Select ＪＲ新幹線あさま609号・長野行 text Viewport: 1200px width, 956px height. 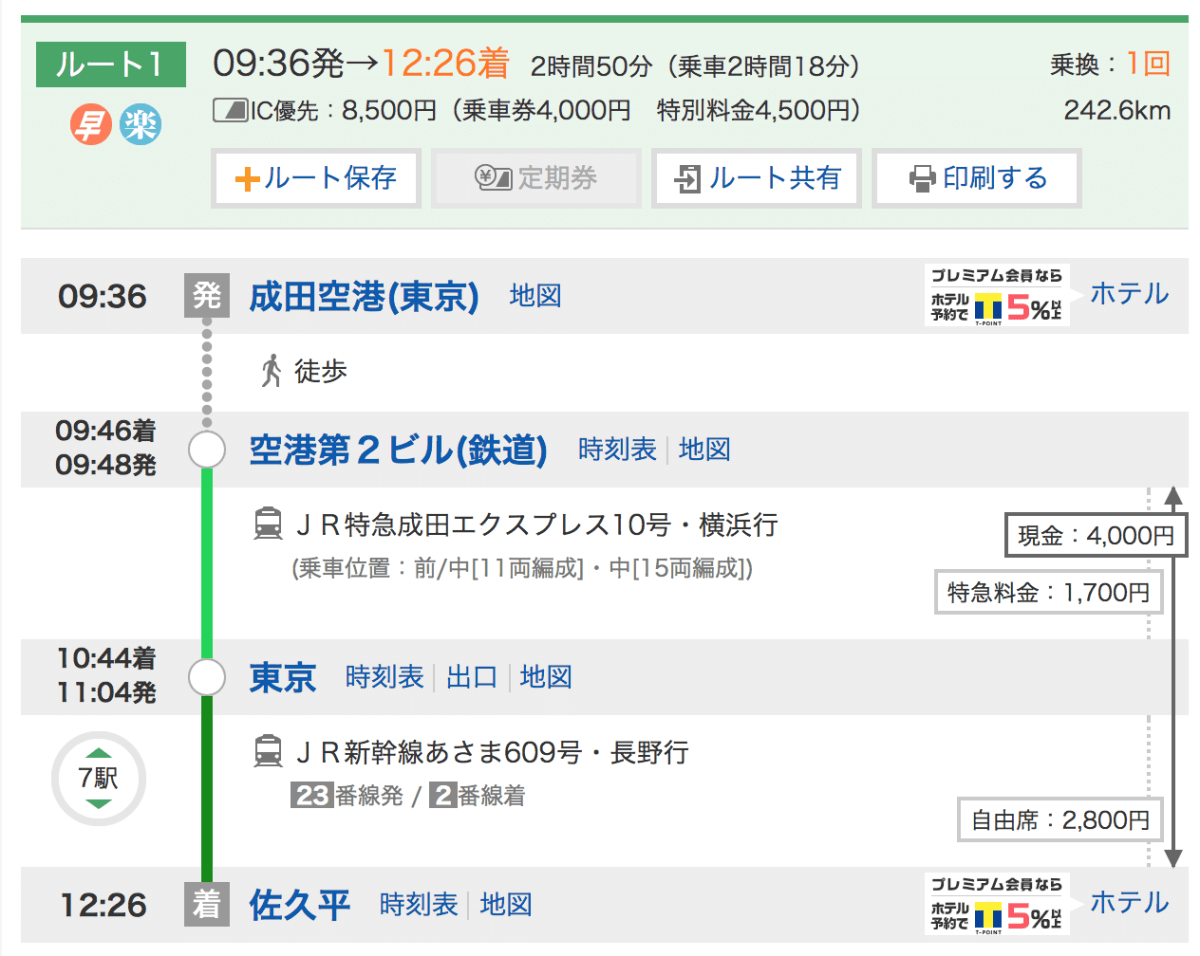pyautogui.click(x=491, y=752)
